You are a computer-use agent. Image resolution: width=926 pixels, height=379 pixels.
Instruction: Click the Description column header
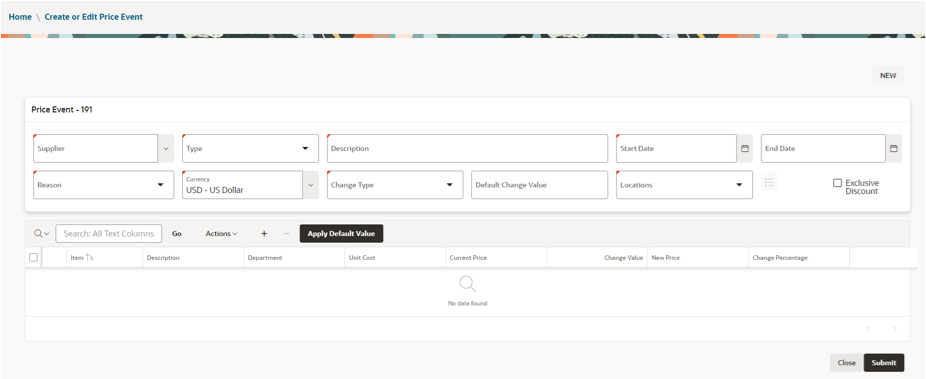coord(164,258)
